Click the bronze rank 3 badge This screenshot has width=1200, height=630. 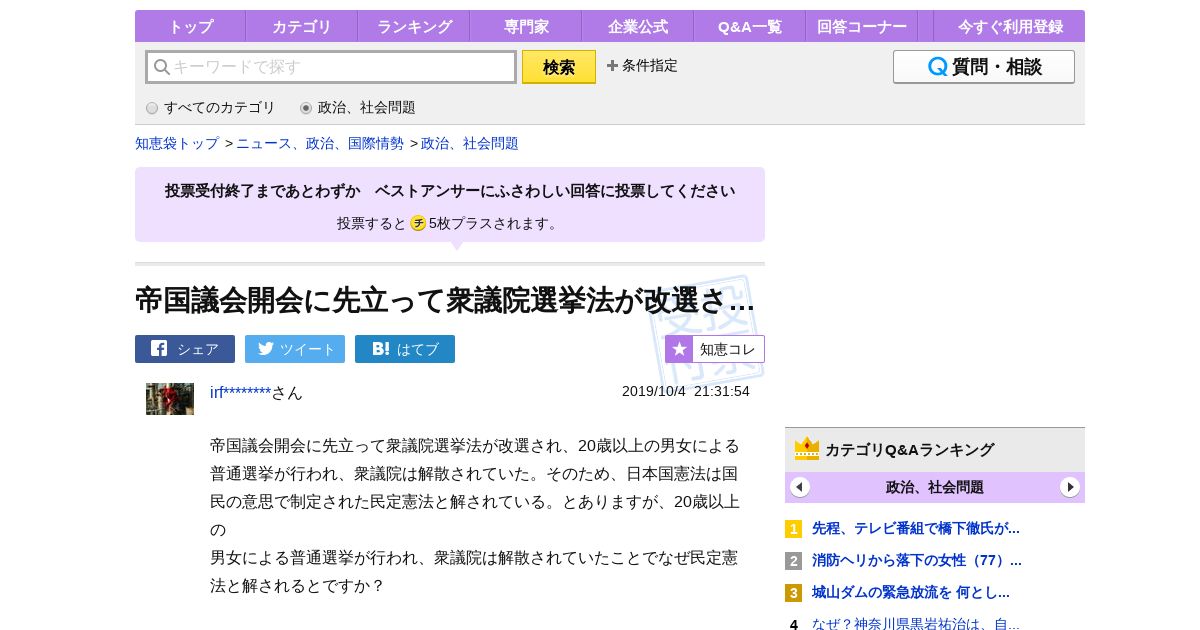click(x=793, y=593)
